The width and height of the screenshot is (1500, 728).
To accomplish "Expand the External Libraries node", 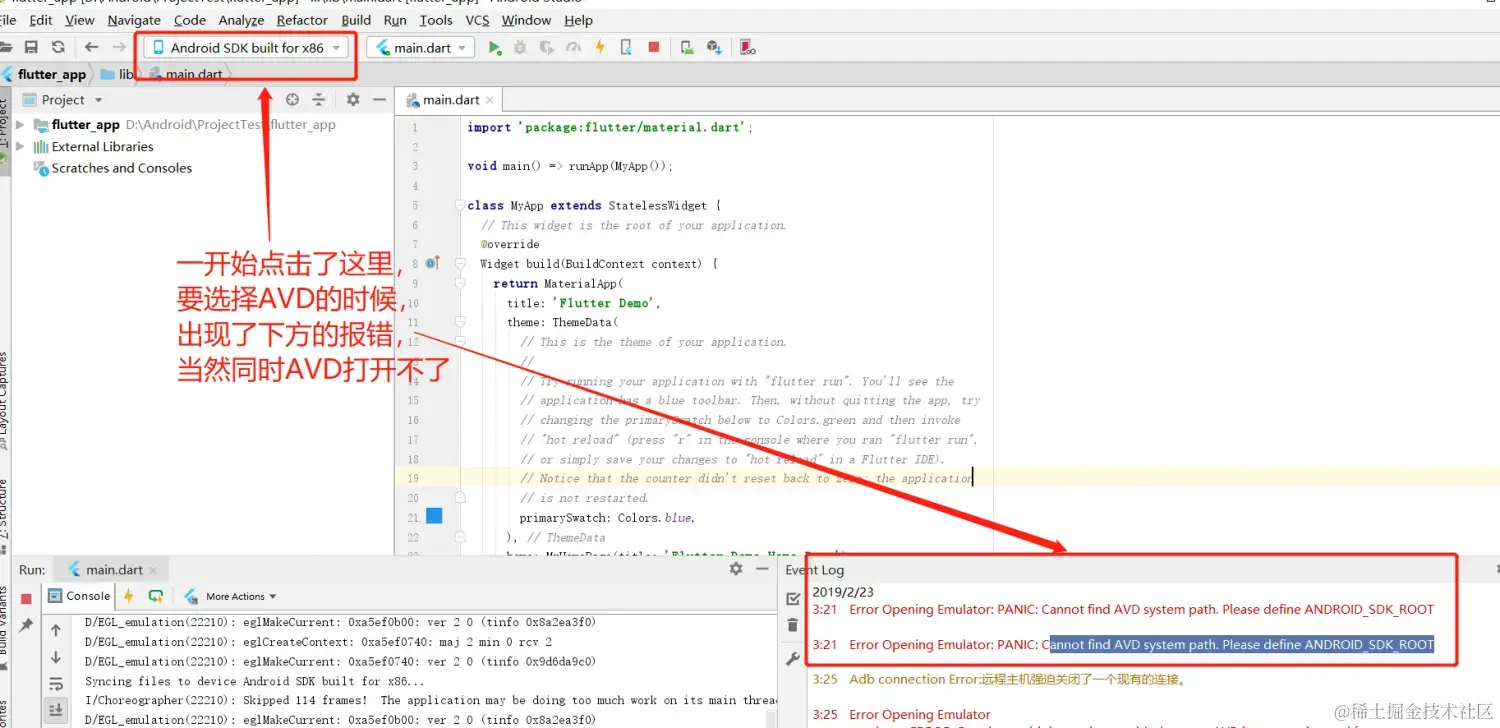I will (20, 147).
